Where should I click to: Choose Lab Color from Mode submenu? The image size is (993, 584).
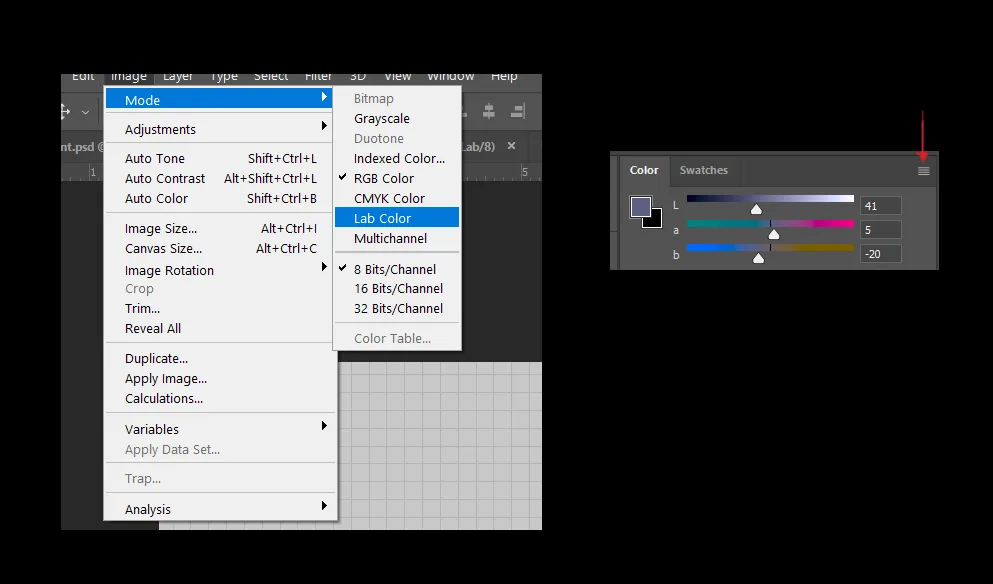(x=397, y=218)
